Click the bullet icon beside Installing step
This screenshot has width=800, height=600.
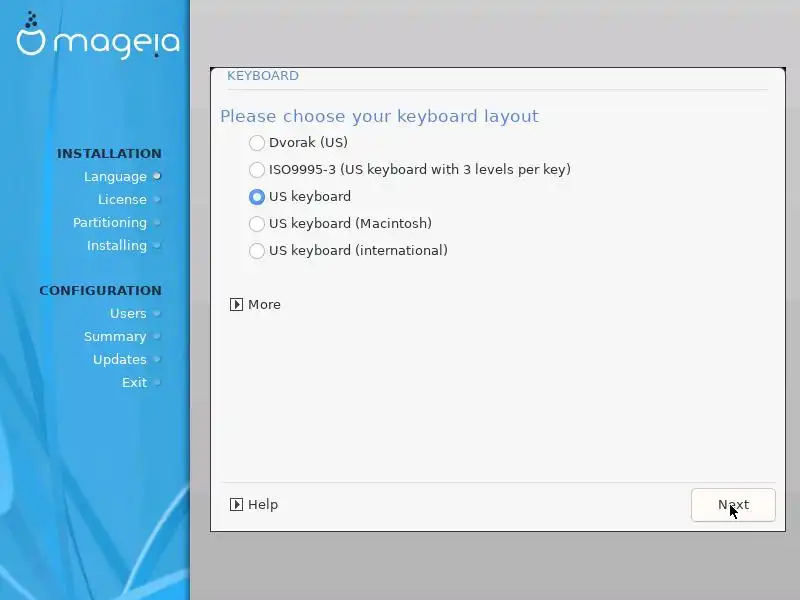[157, 245]
